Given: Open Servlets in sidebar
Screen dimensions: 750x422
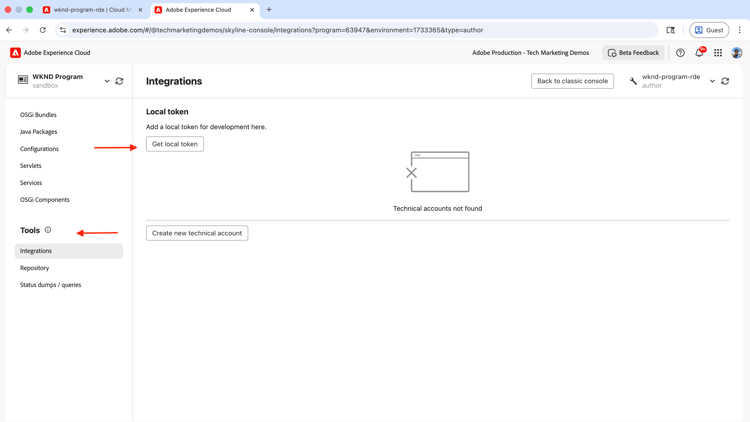Looking at the screenshot, I should [31, 166].
